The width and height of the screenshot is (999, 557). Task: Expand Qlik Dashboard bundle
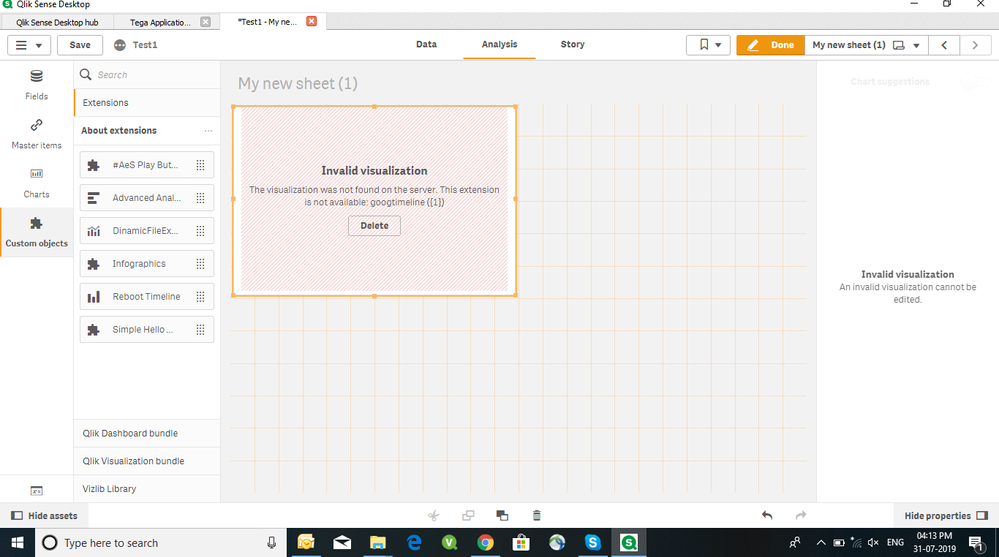(x=147, y=433)
